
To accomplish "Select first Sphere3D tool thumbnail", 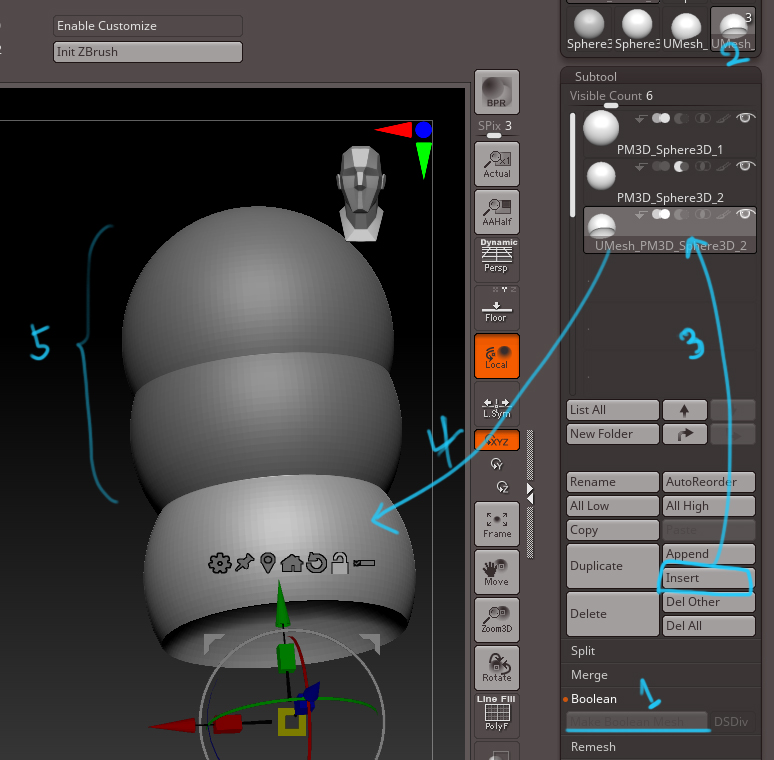I will [589, 29].
